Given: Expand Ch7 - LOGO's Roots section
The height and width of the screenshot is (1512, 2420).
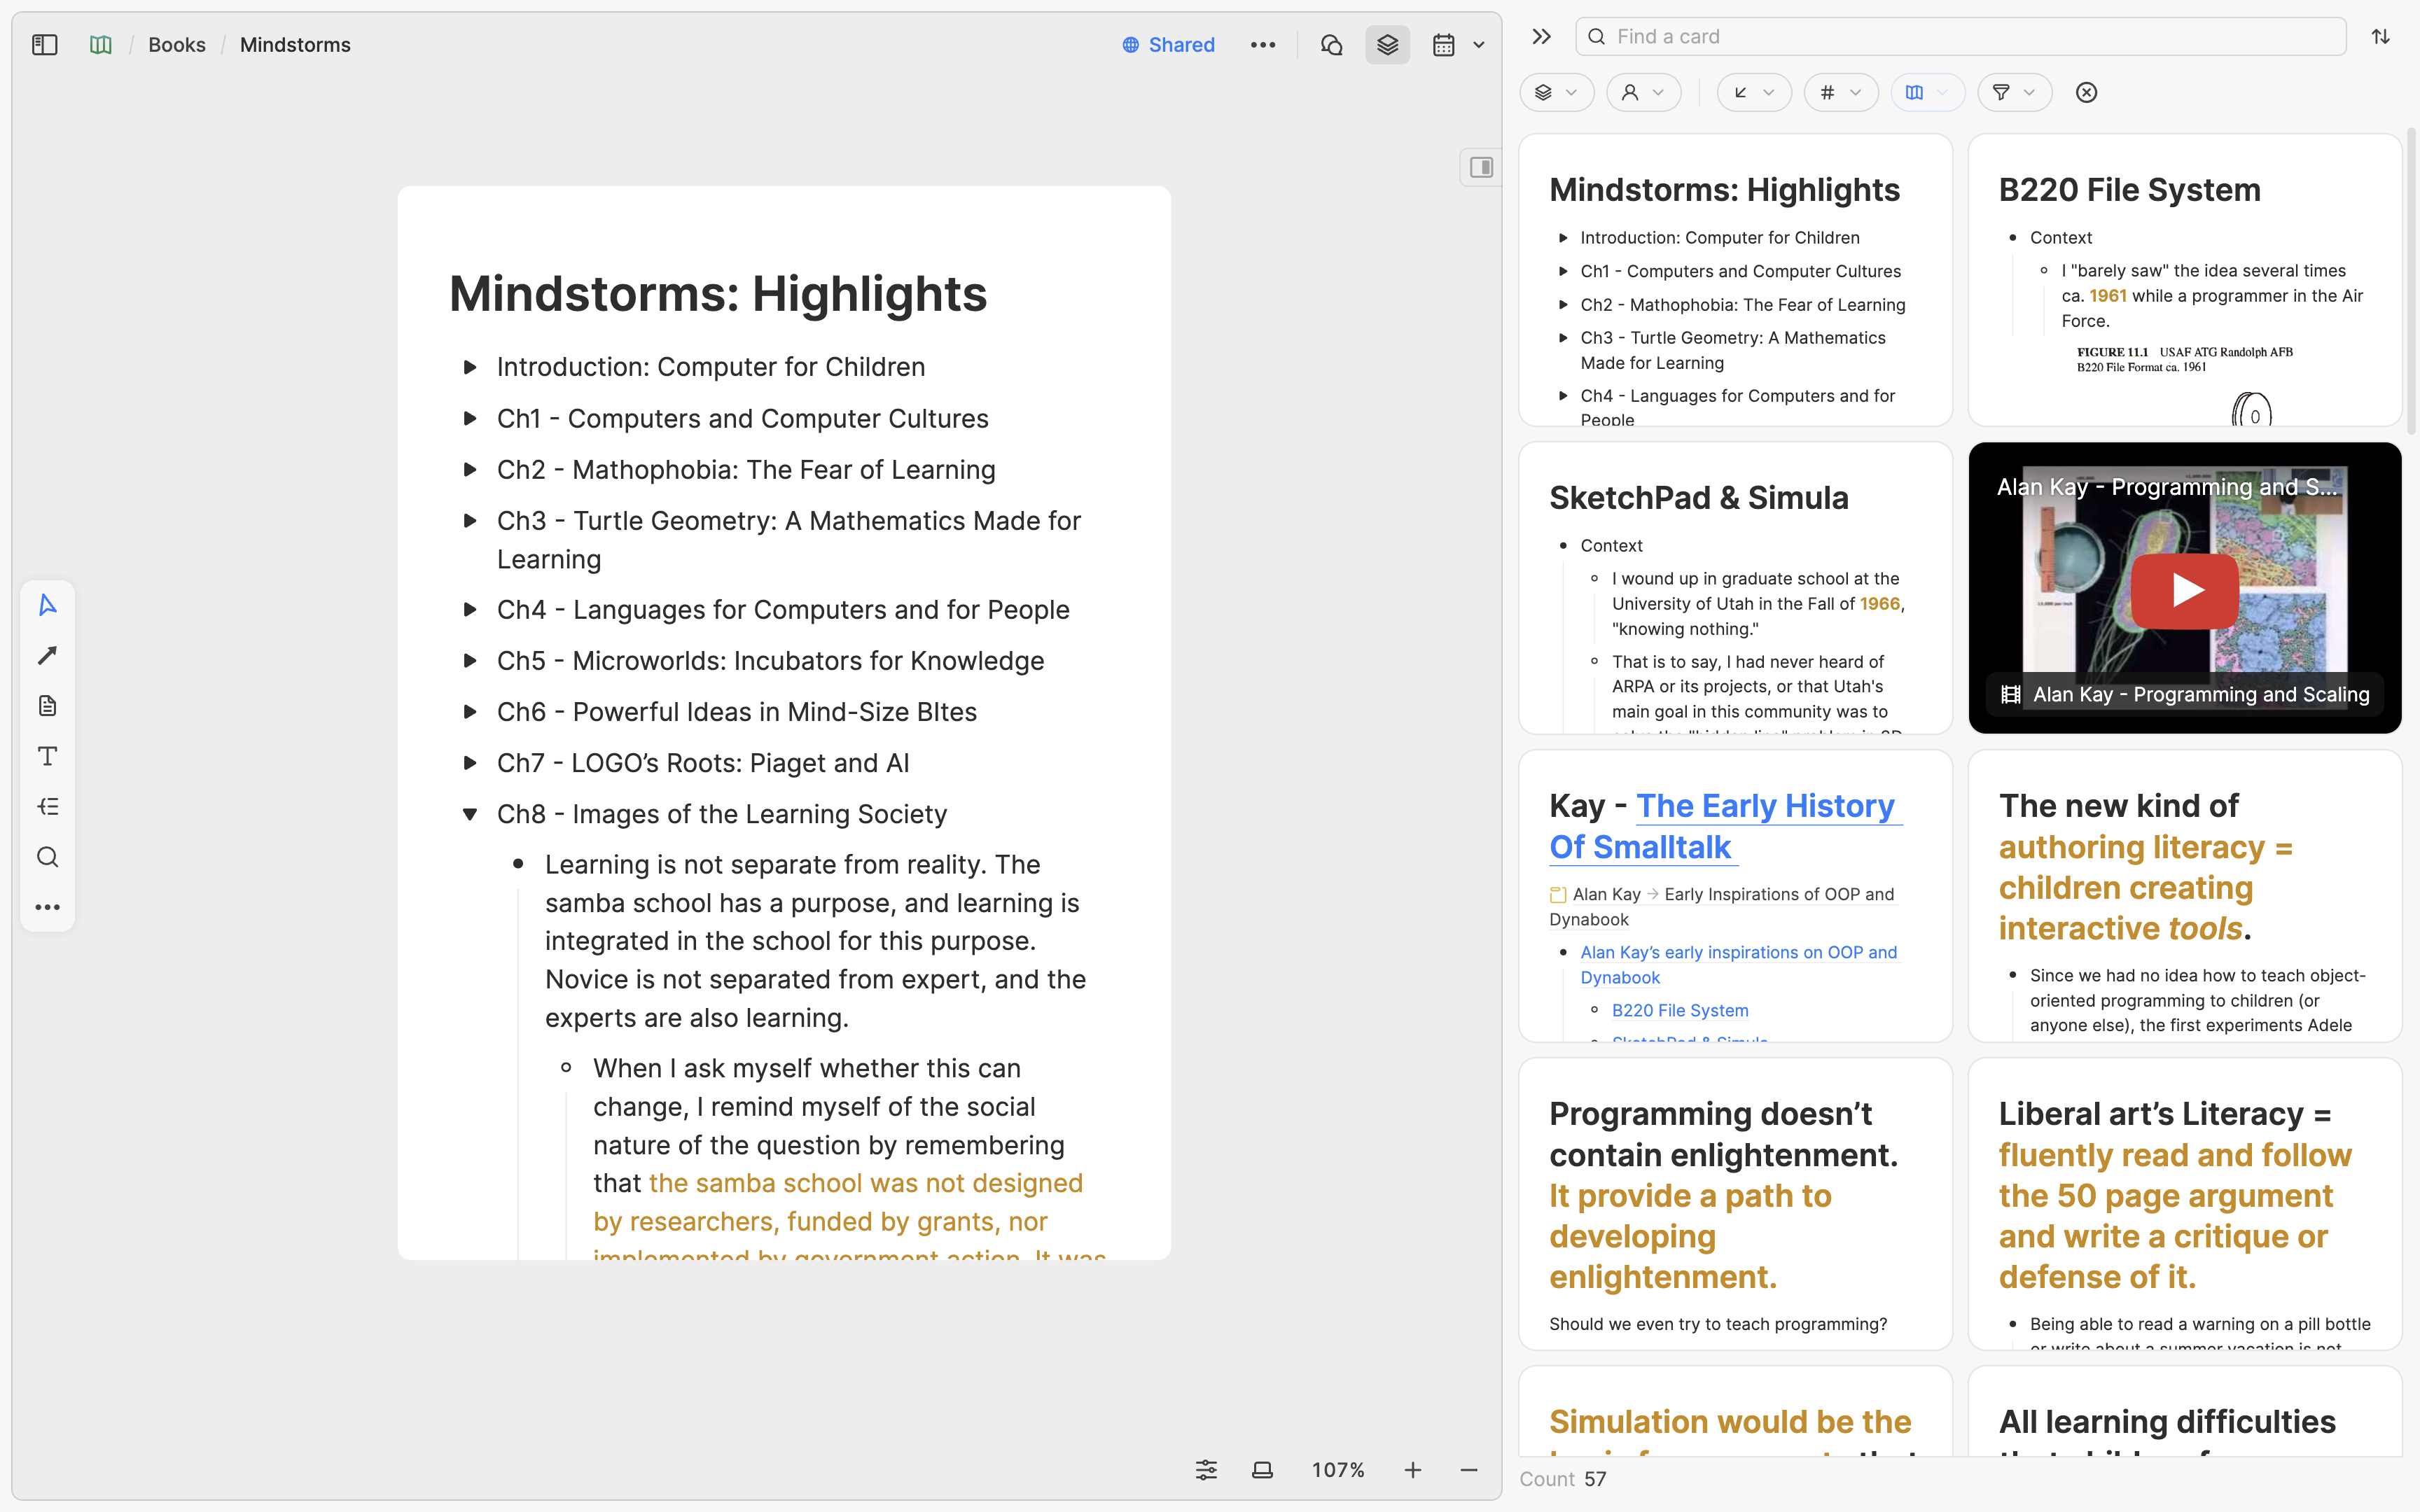Looking at the screenshot, I should [470, 763].
